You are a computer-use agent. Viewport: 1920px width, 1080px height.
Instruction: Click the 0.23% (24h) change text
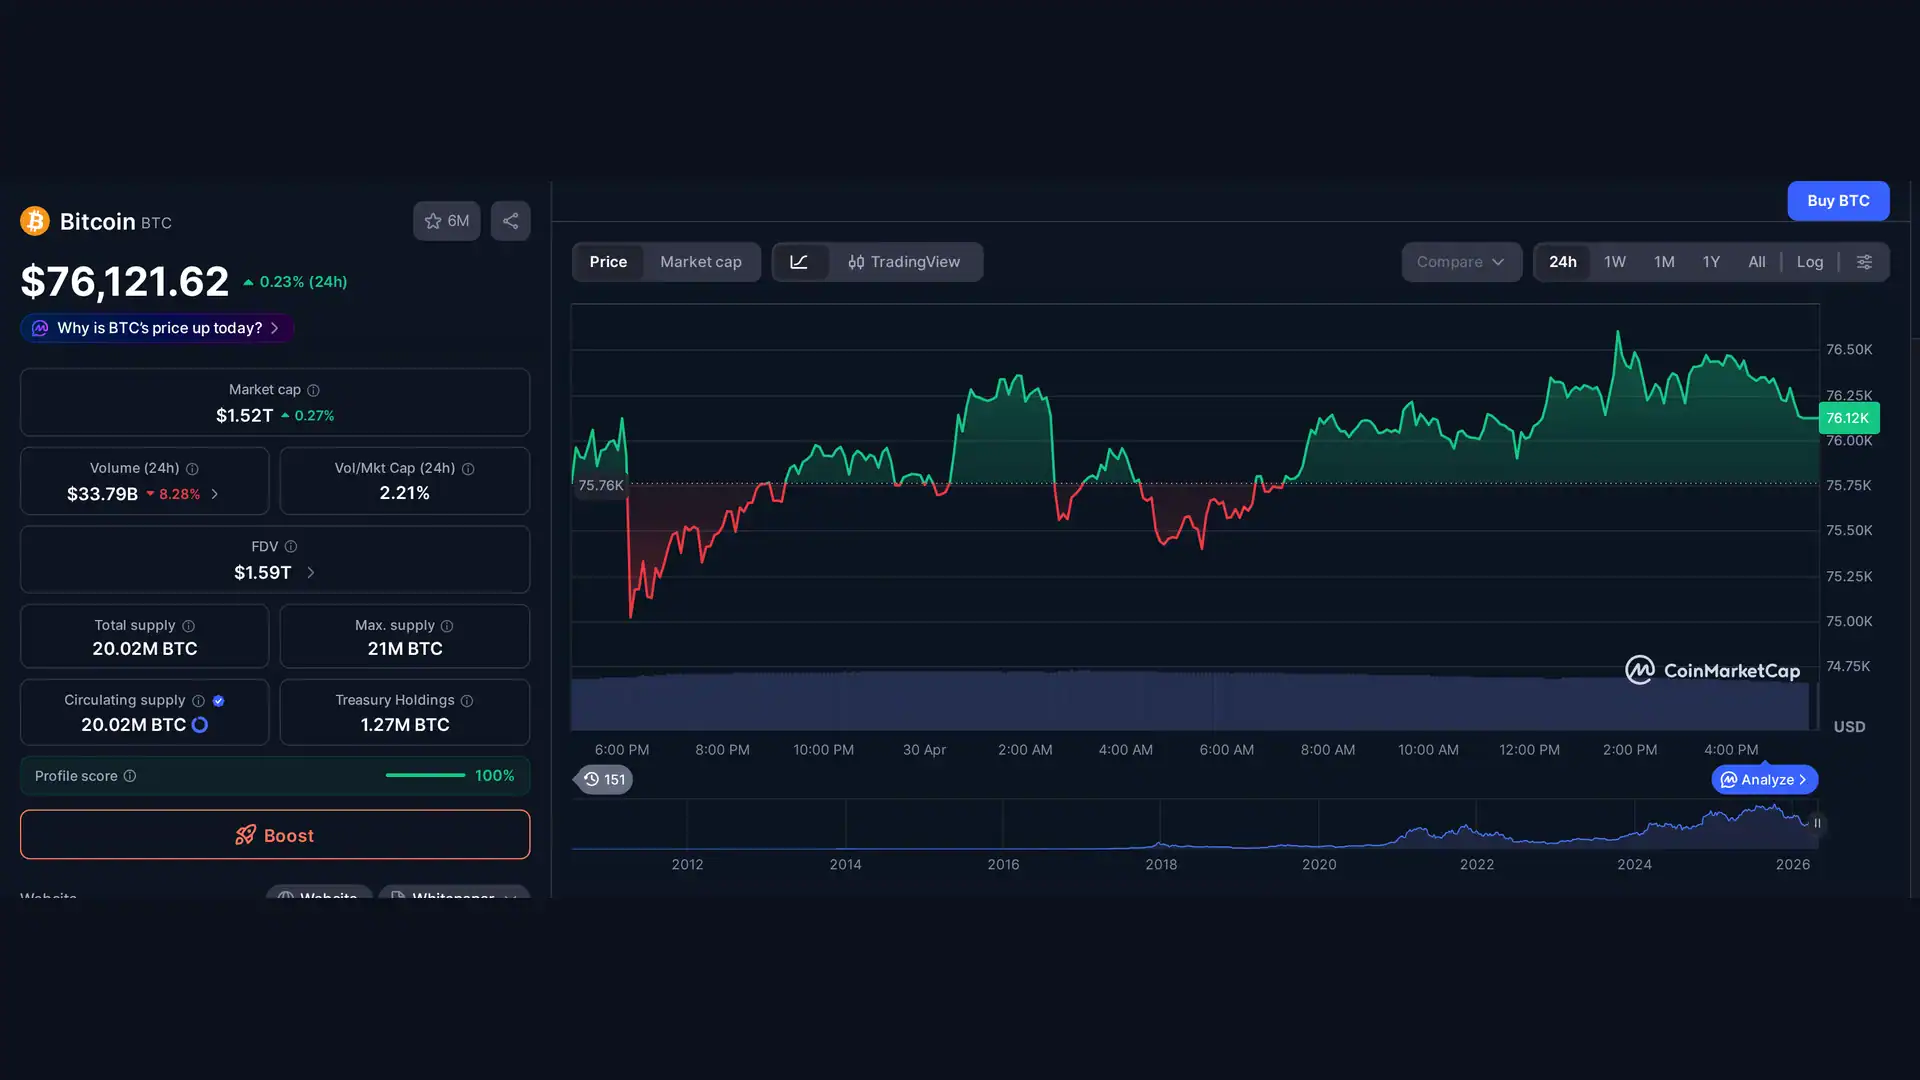click(x=303, y=282)
